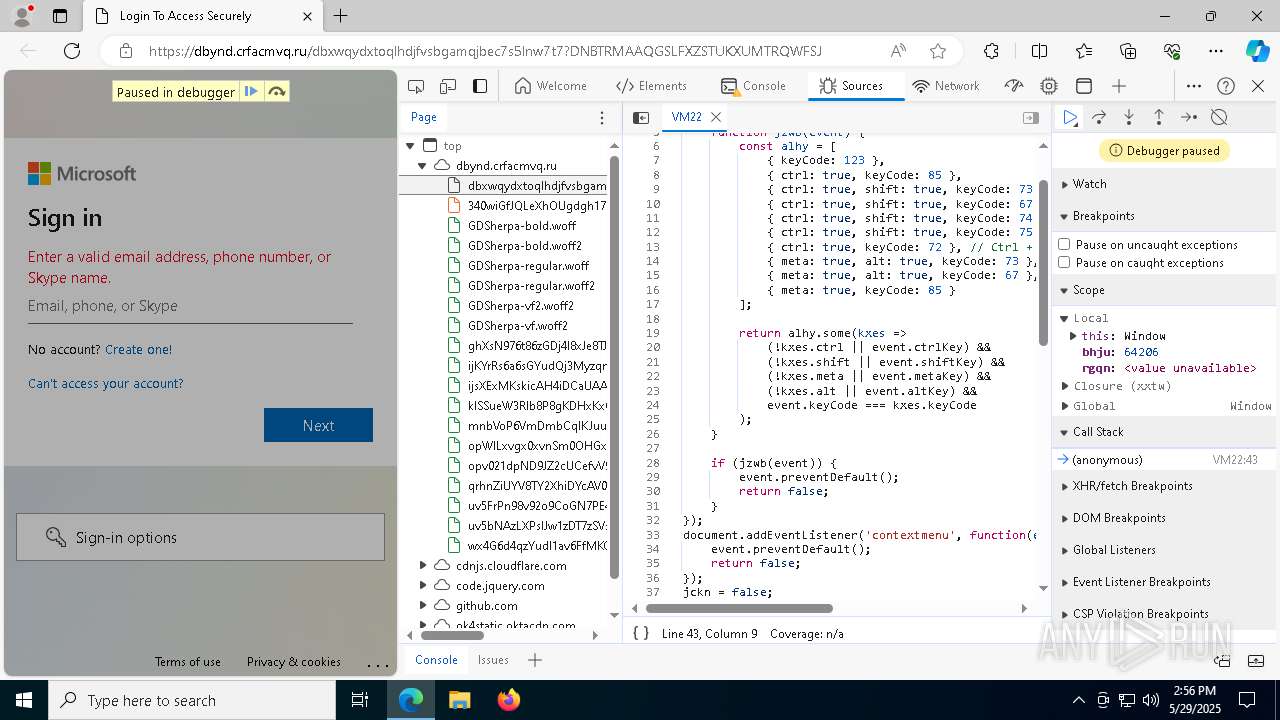Resume from the paused in debugger overlay
1280x720 pixels.
[x=251, y=91]
